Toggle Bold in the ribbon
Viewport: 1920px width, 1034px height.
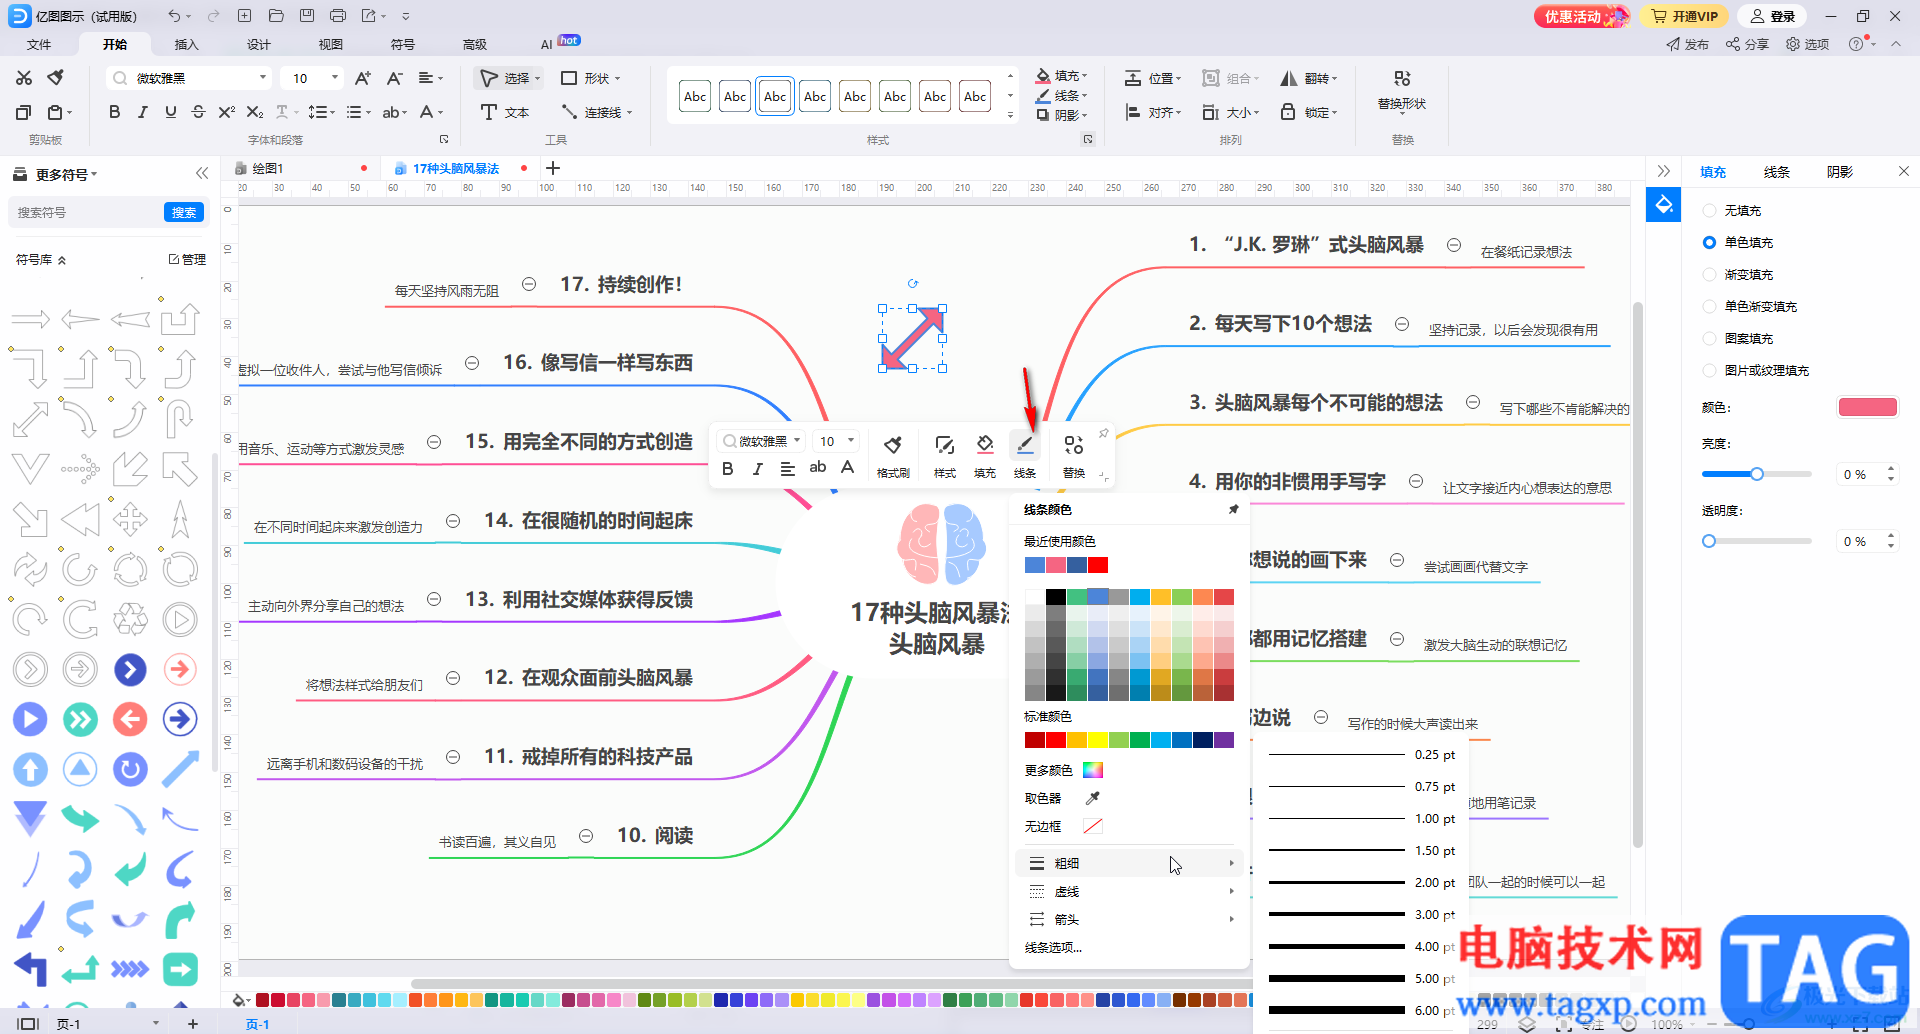pos(115,112)
